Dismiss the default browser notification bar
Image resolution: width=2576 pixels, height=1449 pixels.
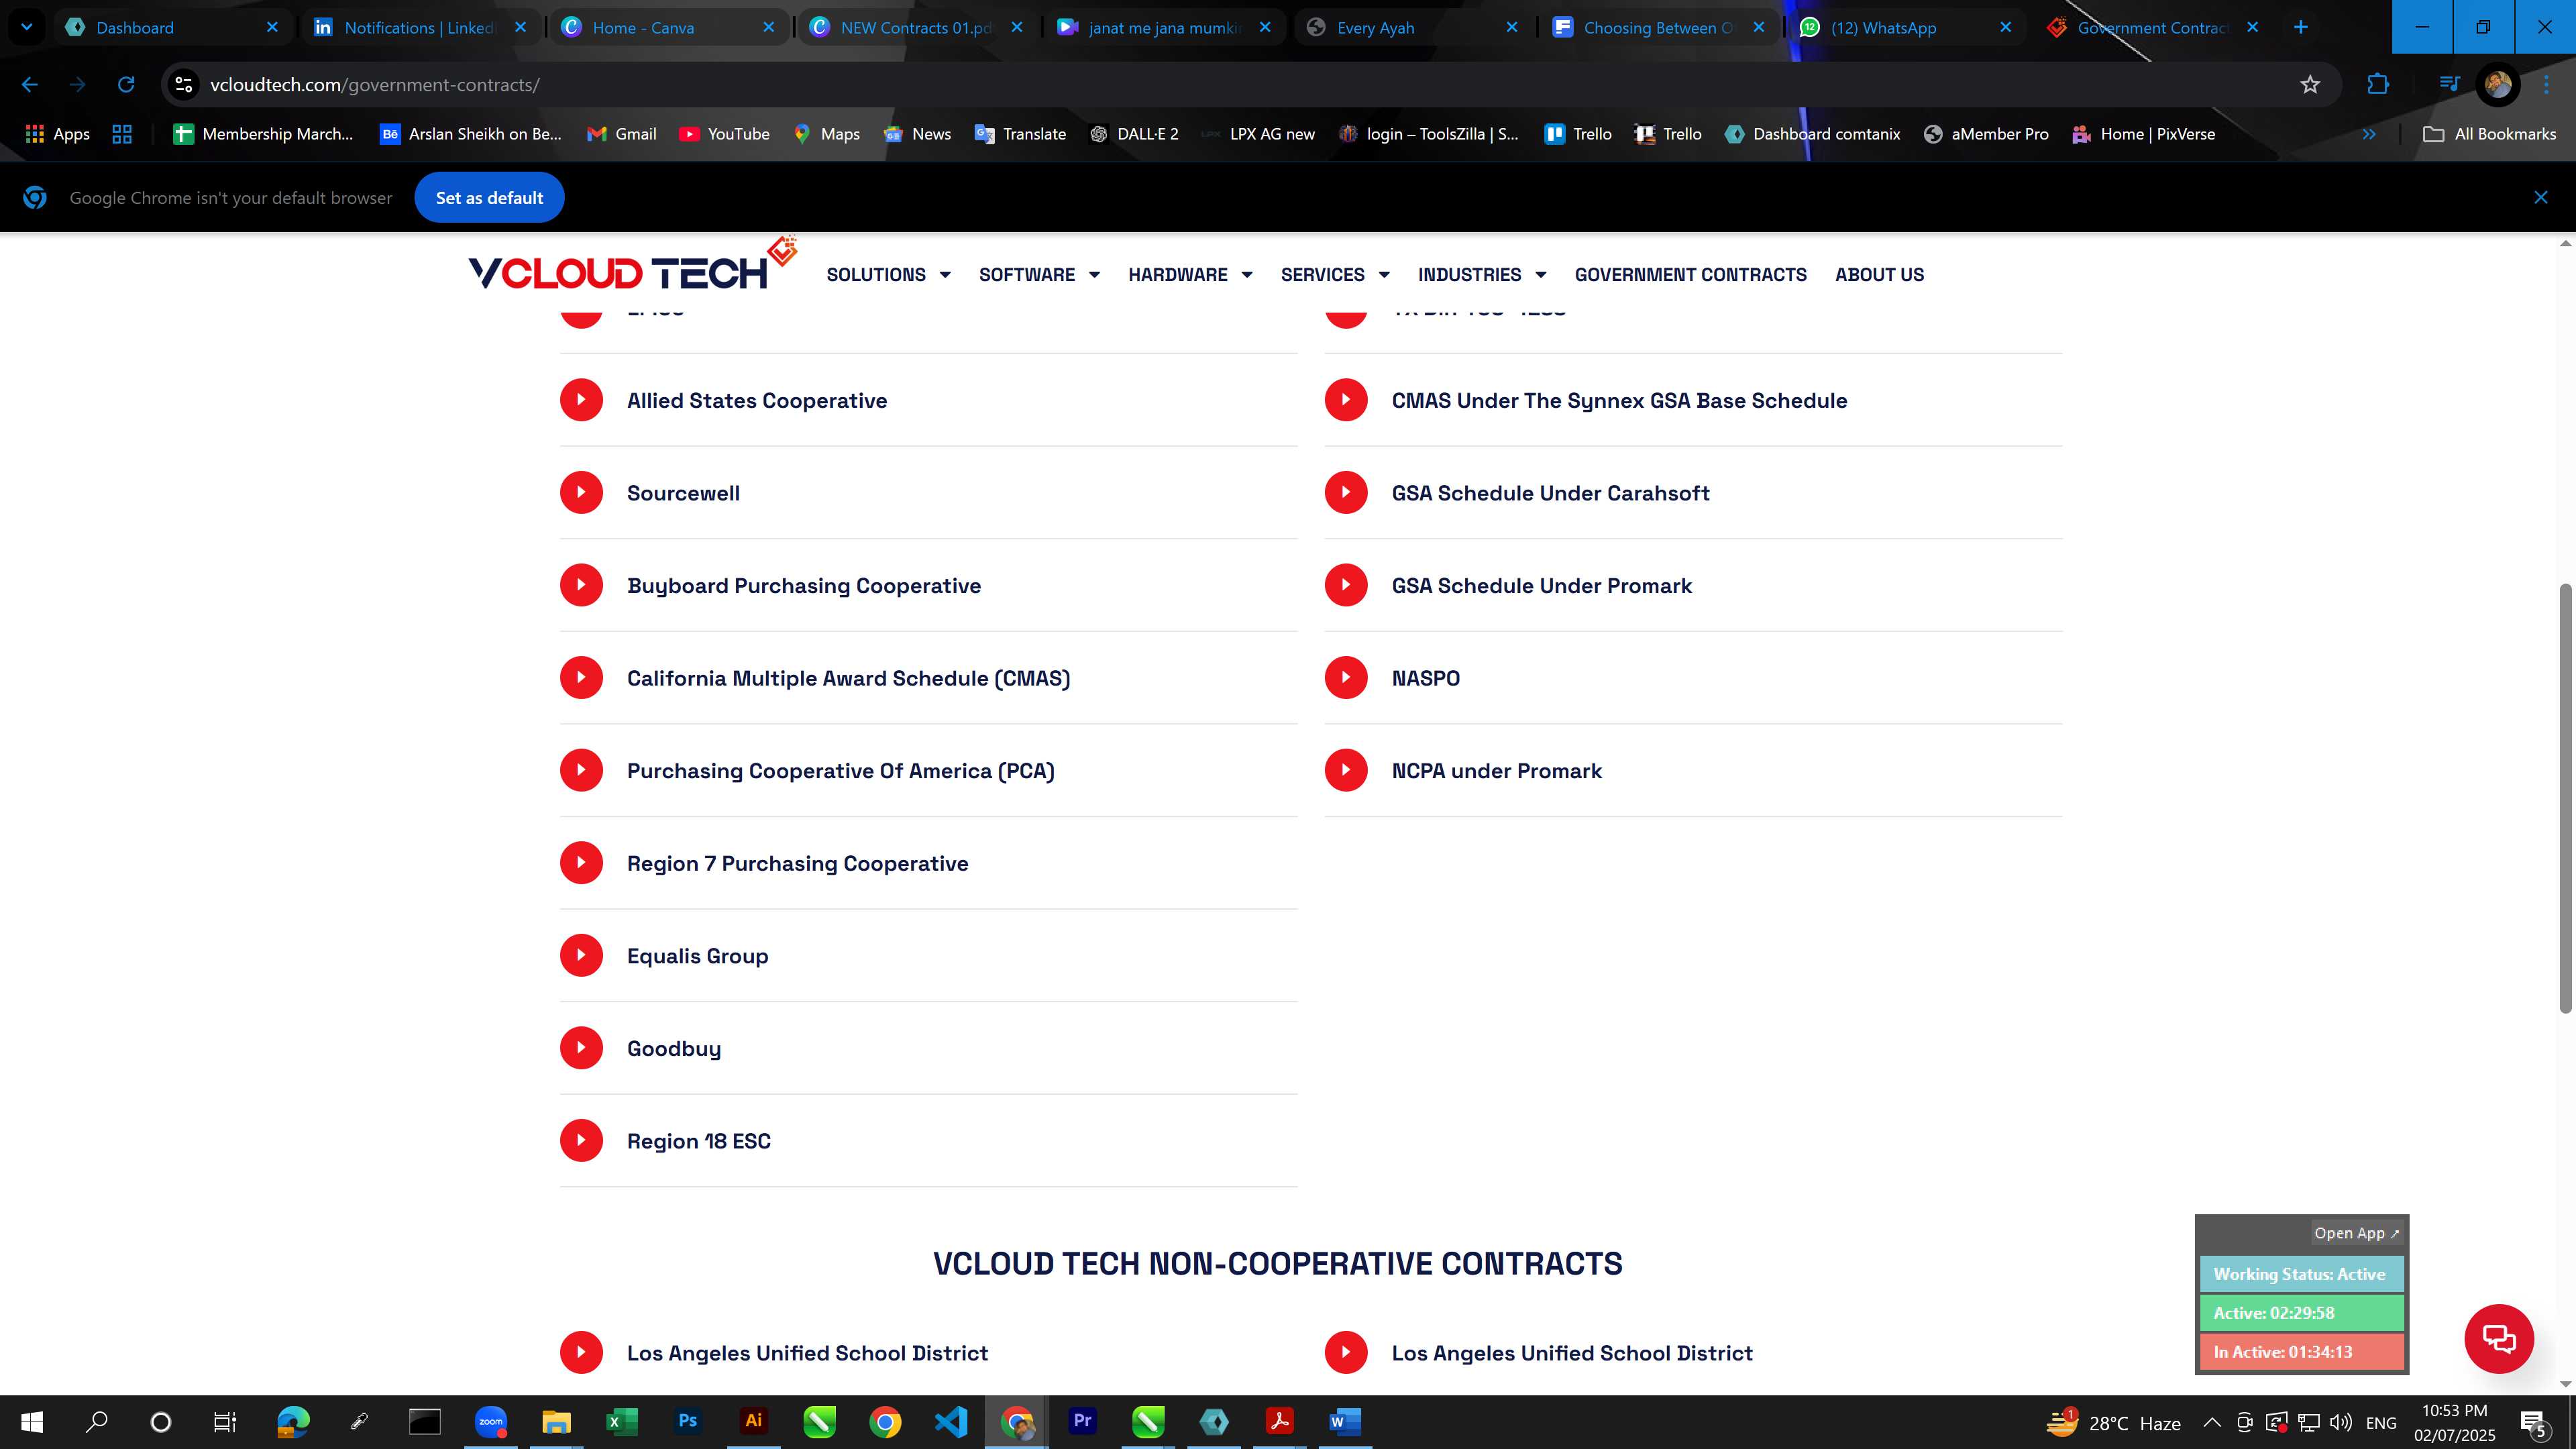click(x=2540, y=197)
